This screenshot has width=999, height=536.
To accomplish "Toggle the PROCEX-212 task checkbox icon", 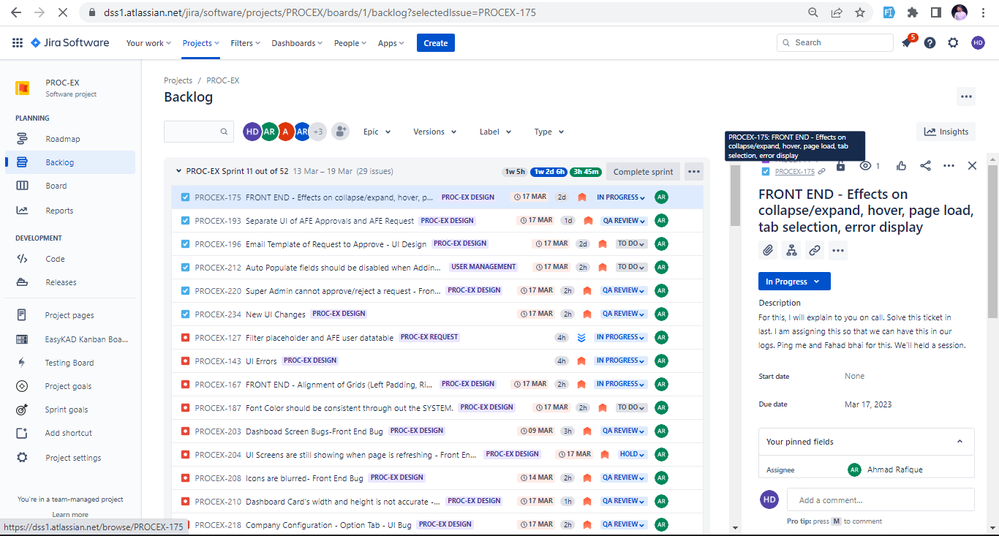I will click(185, 267).
